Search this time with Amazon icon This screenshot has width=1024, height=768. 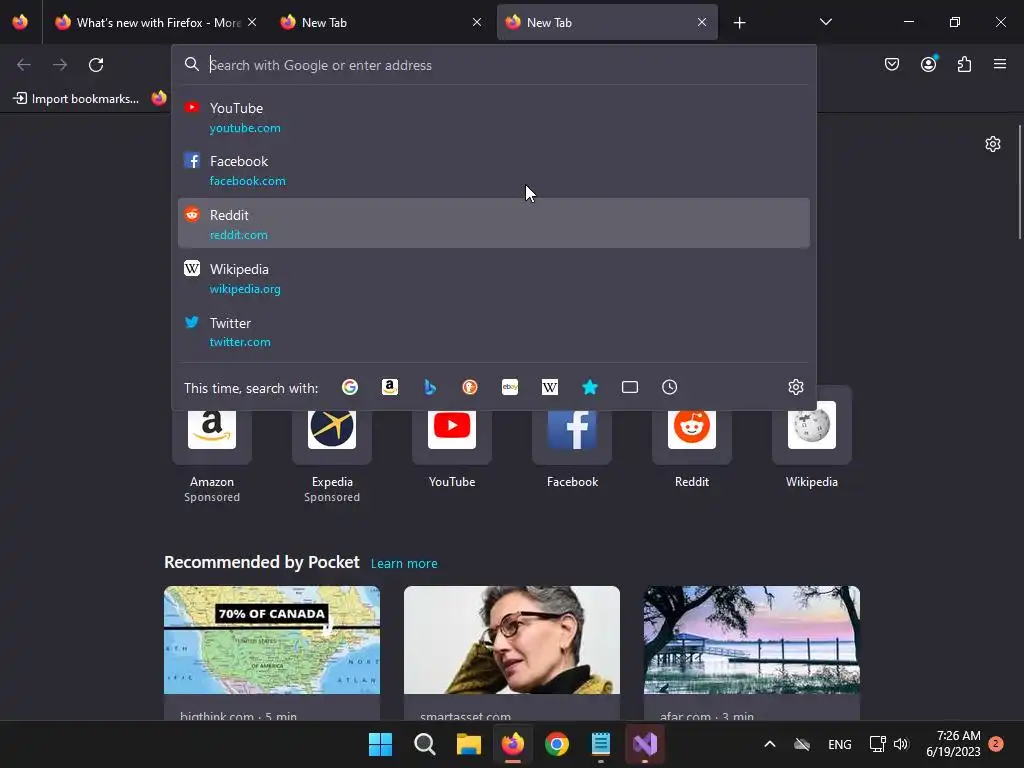(x=390, y=387)
